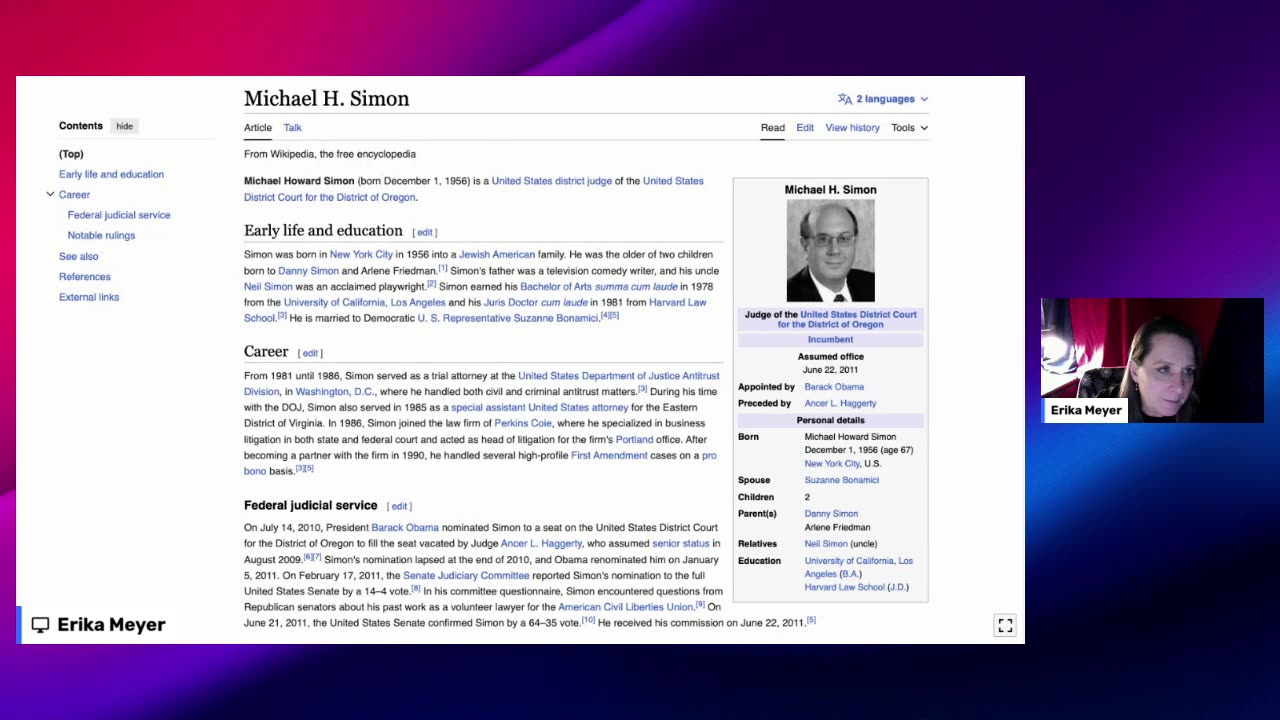Open the Neil Simon link in Early life paragraph
Viewport: 1280px width, 720px height.
268,287
